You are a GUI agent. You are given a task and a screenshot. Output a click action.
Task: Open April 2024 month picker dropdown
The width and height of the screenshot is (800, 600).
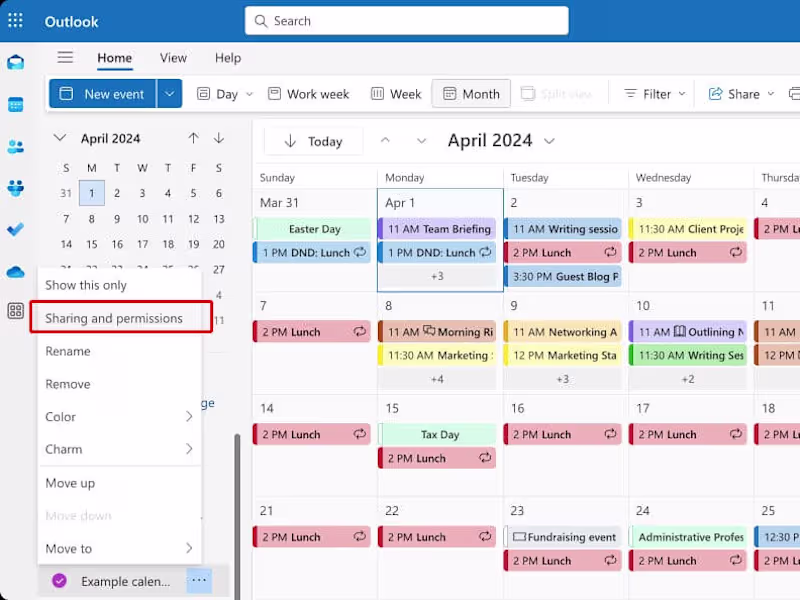pos(549,141)
